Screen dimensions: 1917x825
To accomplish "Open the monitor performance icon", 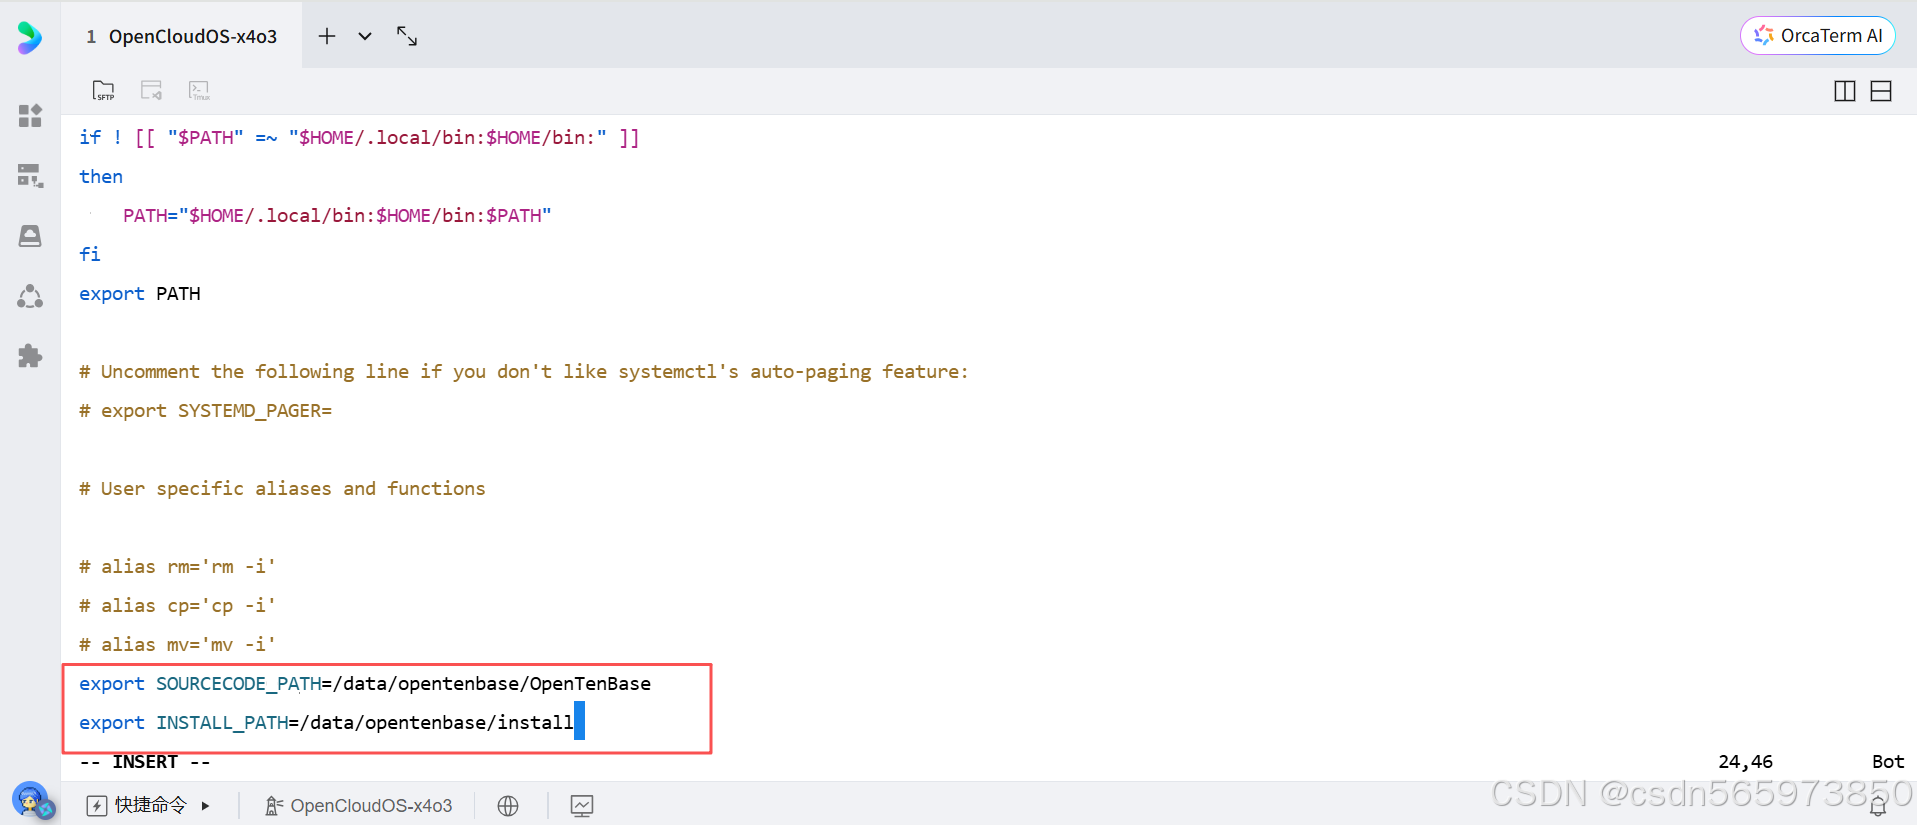I will click(x=582, y=806).
